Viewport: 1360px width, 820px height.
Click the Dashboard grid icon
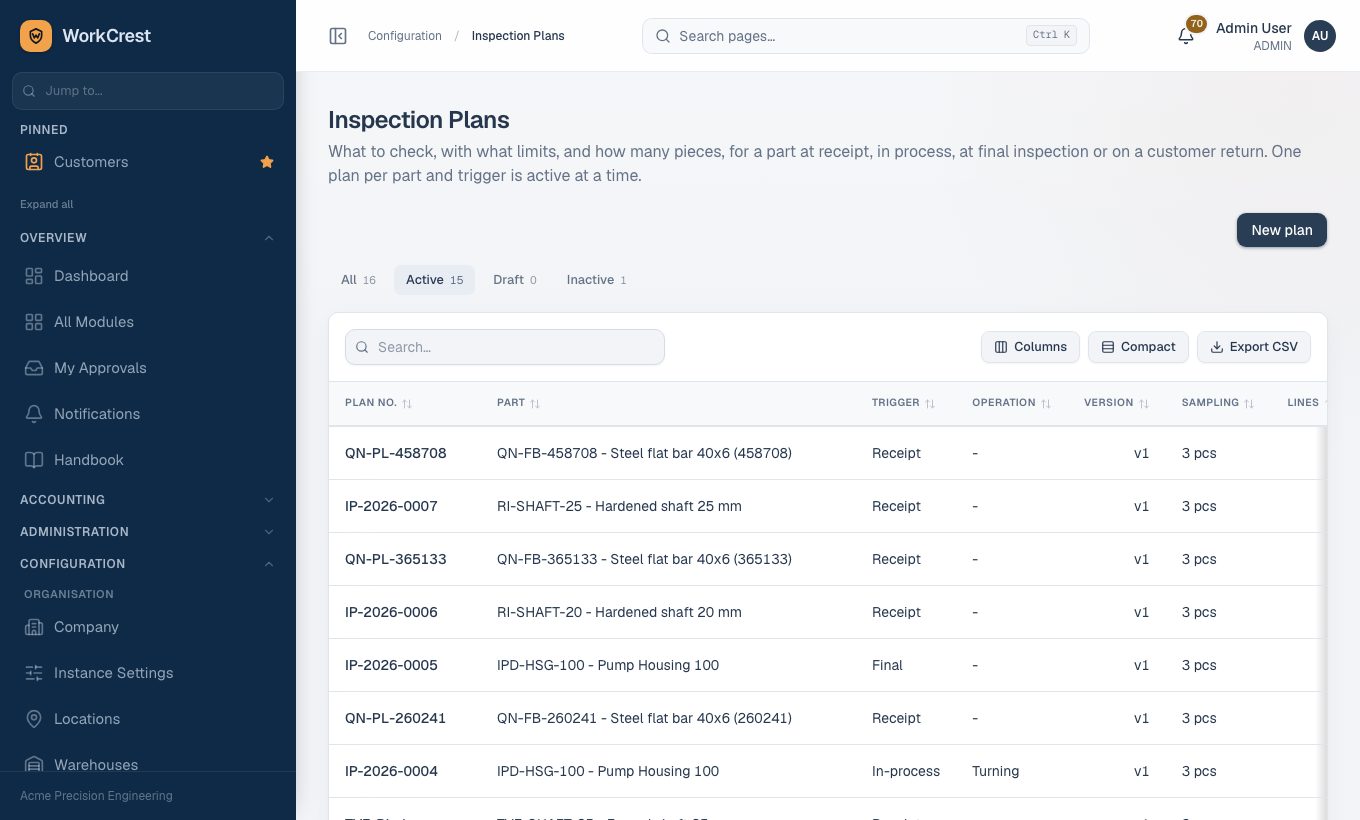(34, 276)
